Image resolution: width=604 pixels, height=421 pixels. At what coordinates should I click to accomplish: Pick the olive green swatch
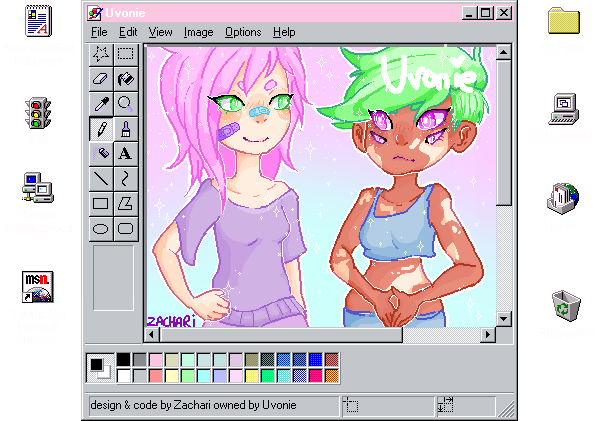252,360
